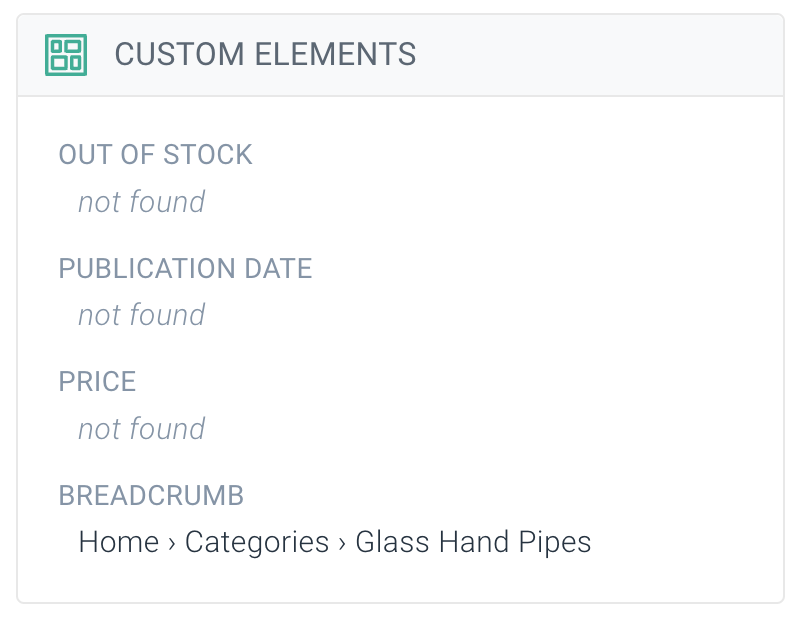Select the not found text under OUT OF STOCK
This screenshot has height=620, width=802.
click(141, 201)
